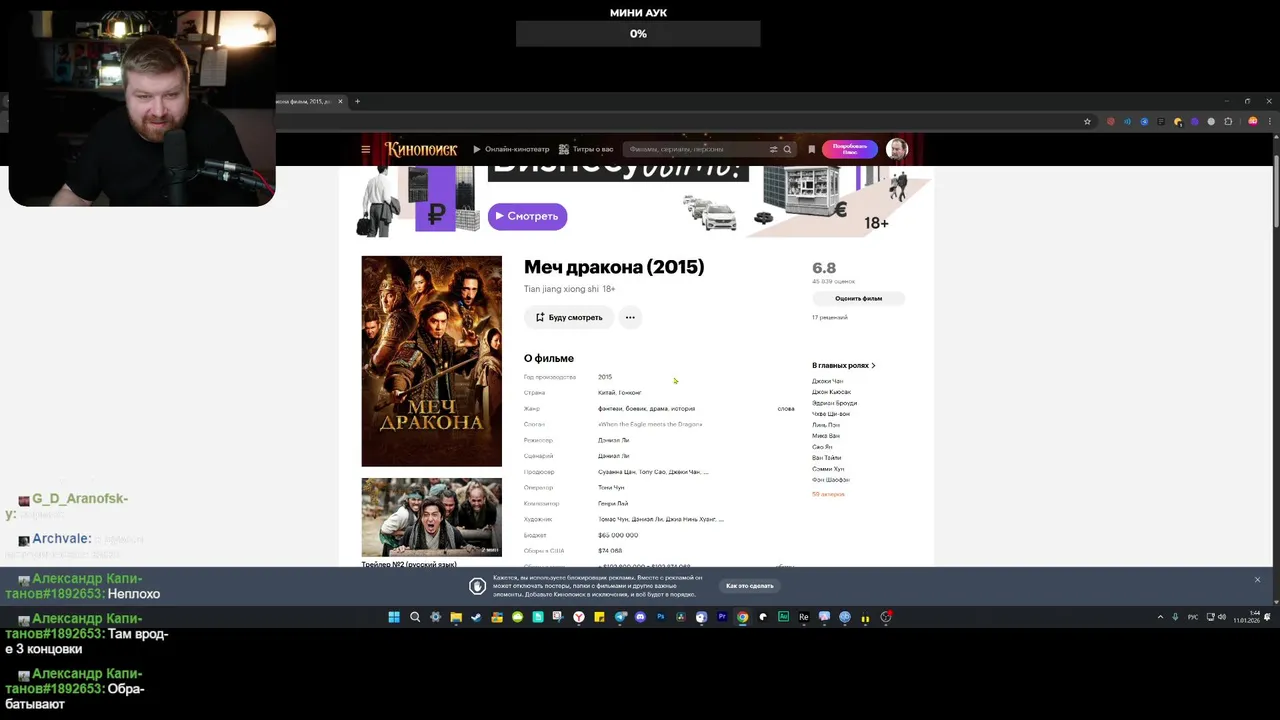Open Premiere Pro from the taskbar

click(722, 617)
